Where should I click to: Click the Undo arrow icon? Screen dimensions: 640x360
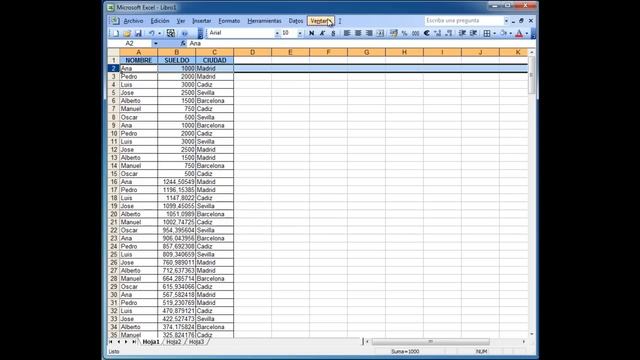tap(151, 33)
